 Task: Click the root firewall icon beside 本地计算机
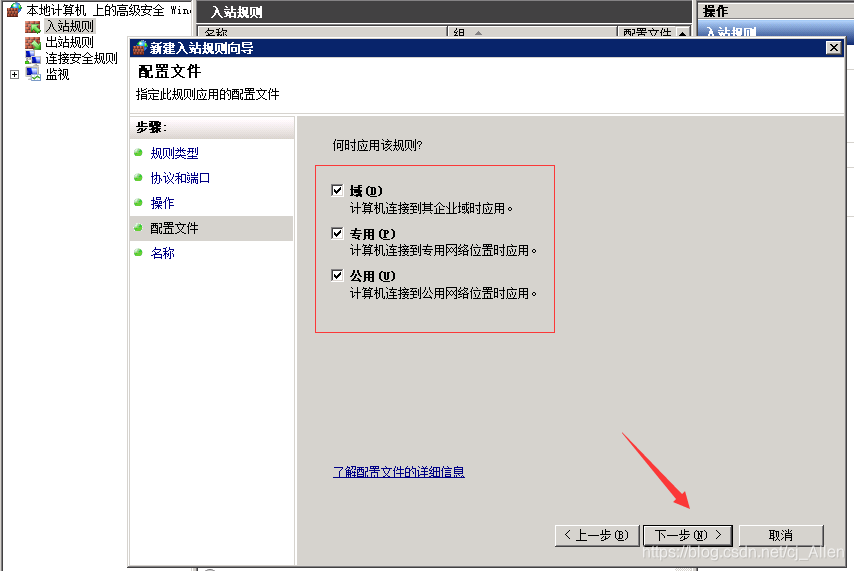(x=14, y=10)
